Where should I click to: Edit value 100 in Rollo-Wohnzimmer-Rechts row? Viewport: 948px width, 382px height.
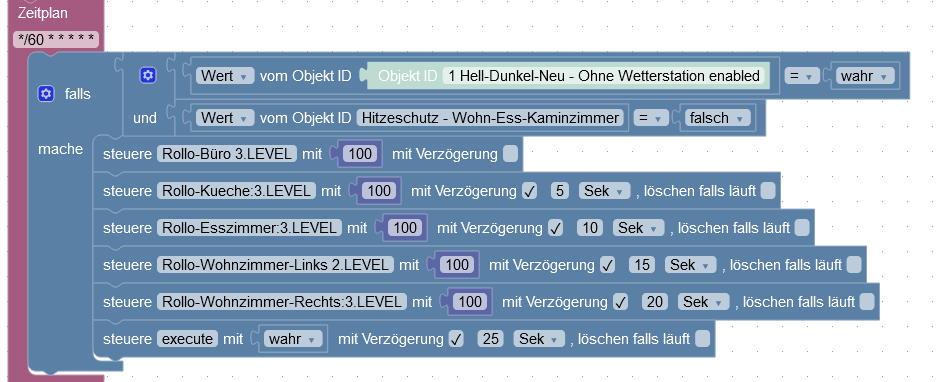coord(470,302)
